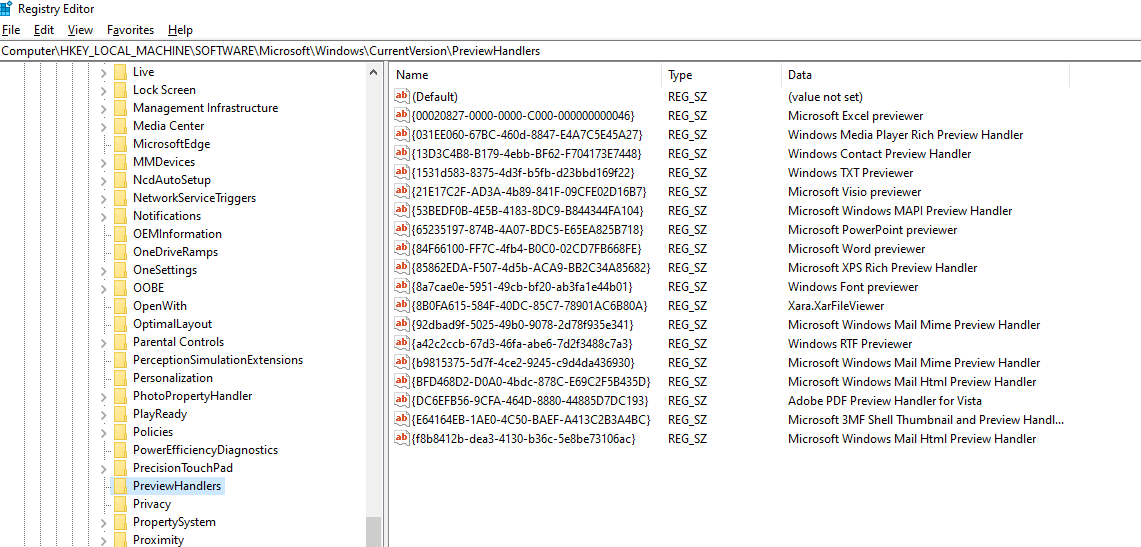
Task: Open the File menu
Action: coord(11,30)
